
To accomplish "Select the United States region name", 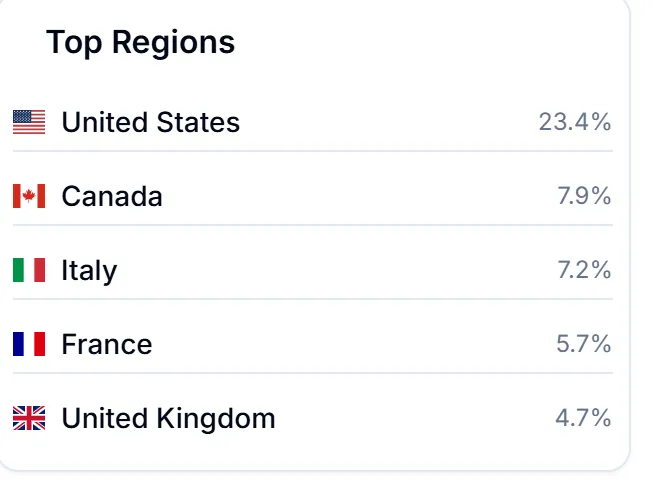I will (150, 123).
